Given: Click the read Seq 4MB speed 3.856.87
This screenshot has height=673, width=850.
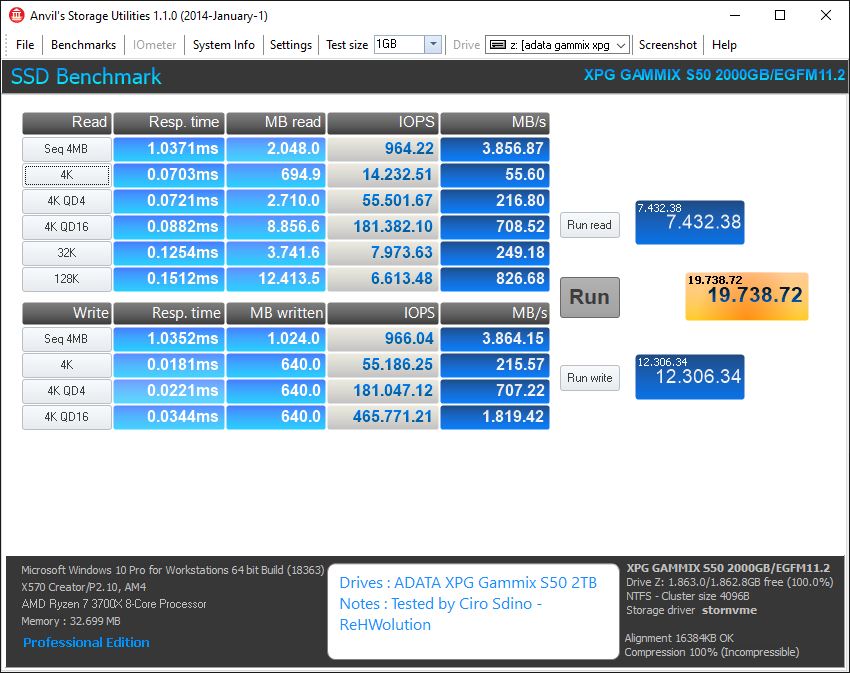Looking at the screenshot, I should tap(495, 149).
